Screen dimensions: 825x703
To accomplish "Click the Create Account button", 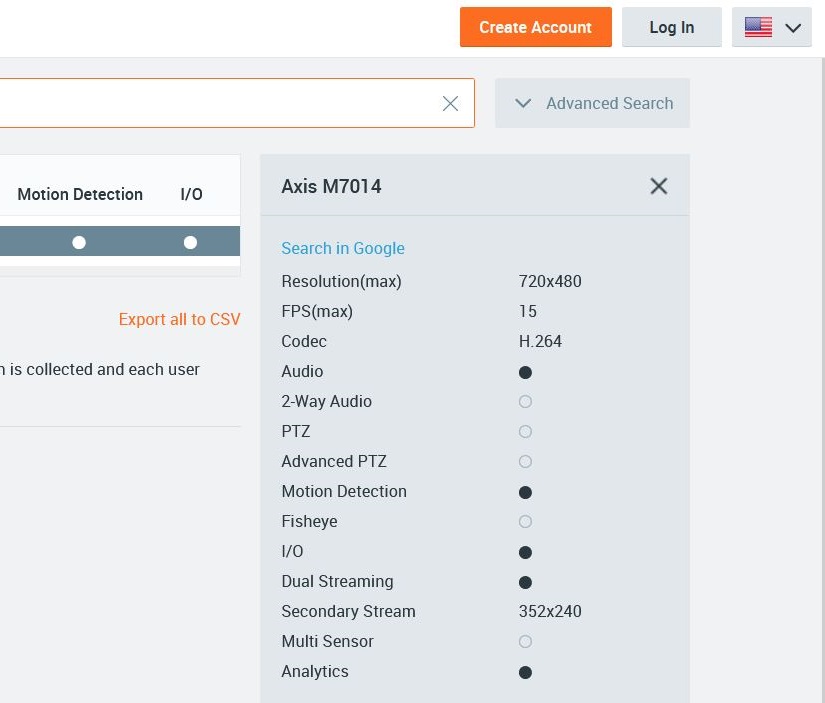I will pyautogui.click(x=535, y=28).
